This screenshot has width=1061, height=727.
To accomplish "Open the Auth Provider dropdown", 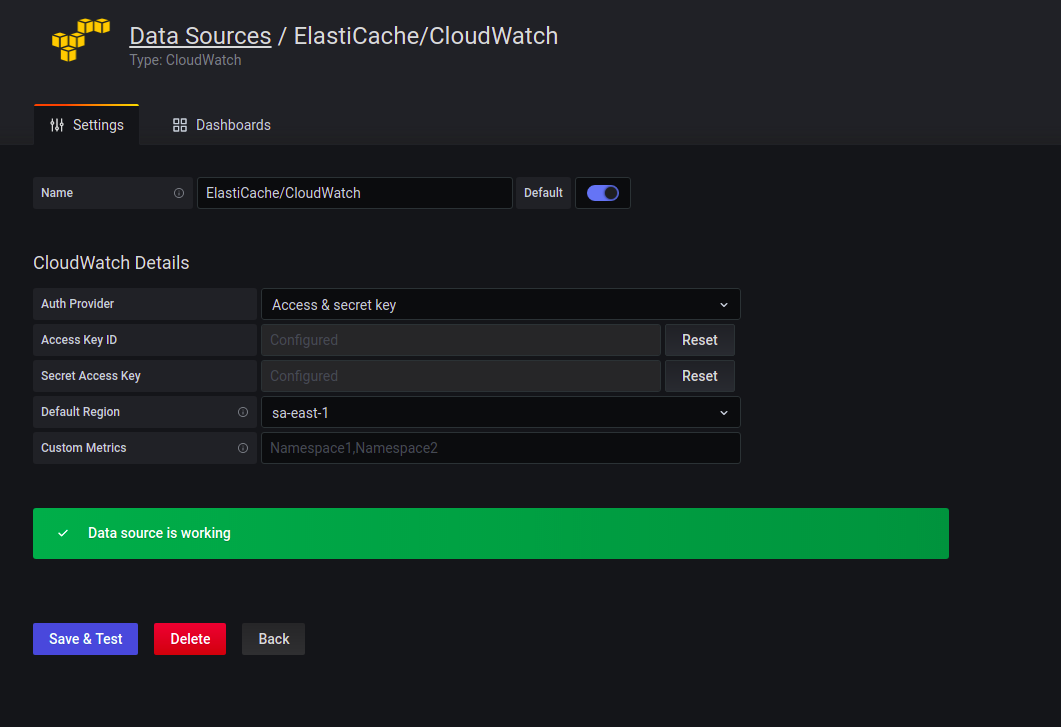I will (501, 305).
